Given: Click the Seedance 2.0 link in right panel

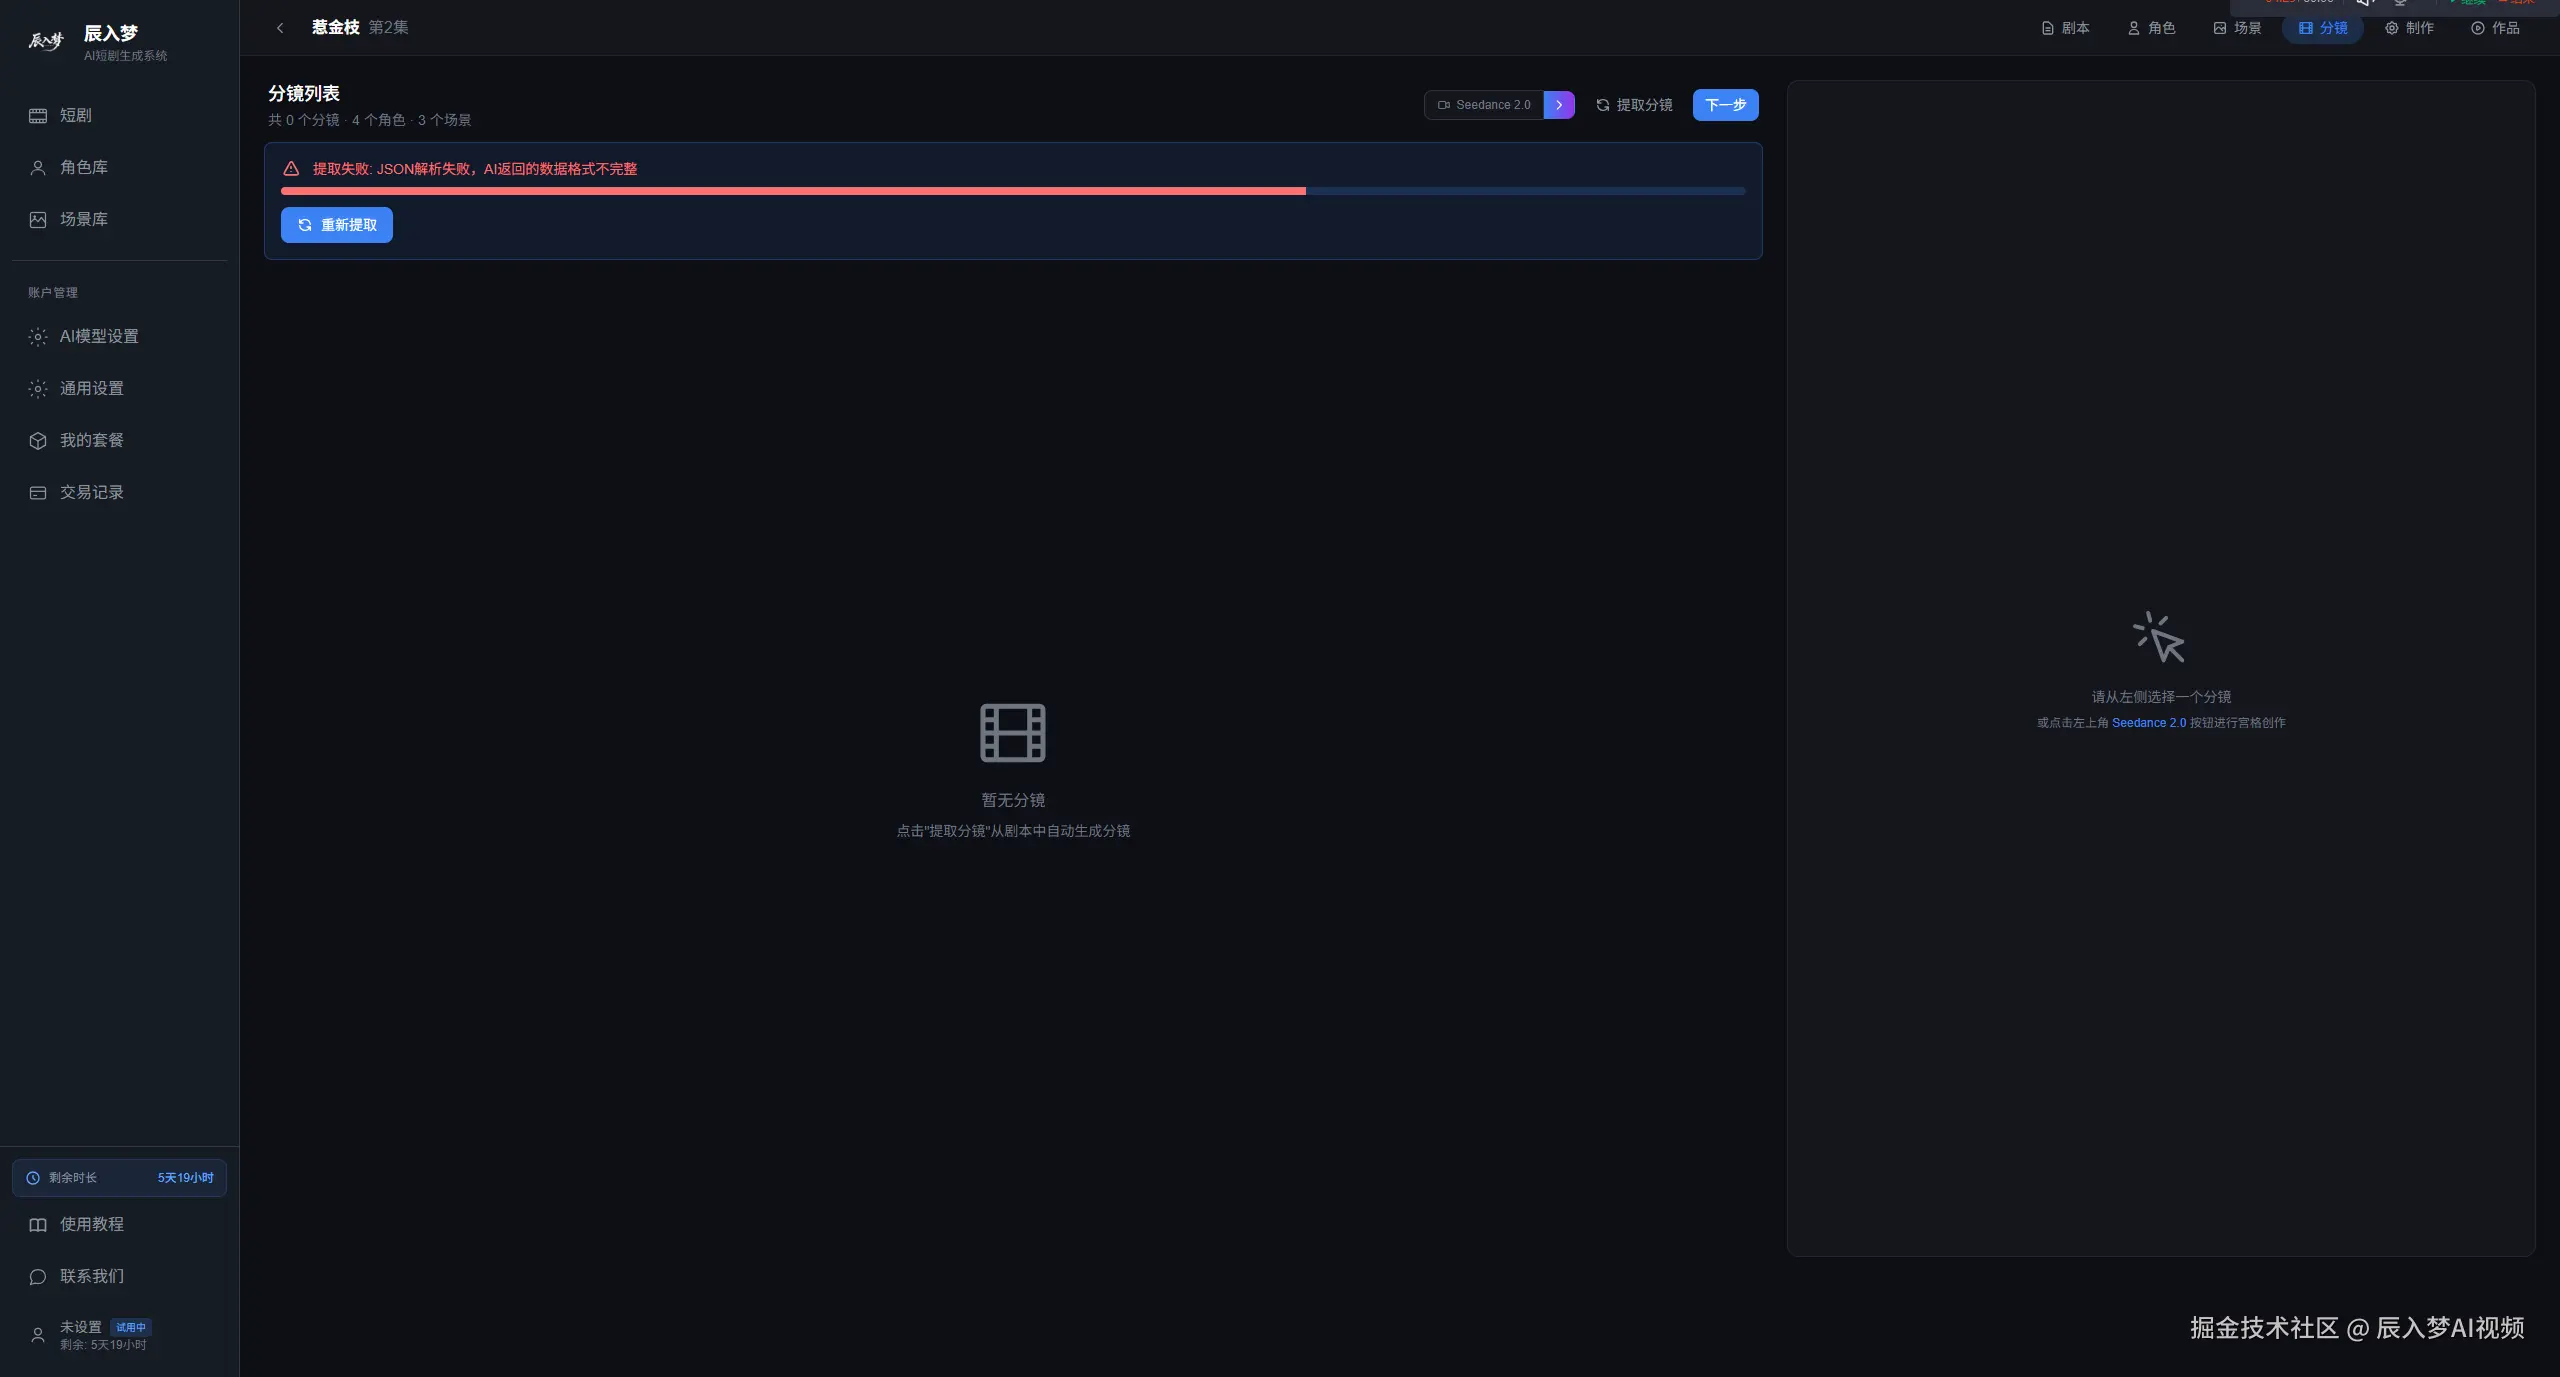Looking at the screenshot, I should pyautogui.click(x=2148, y=723).
